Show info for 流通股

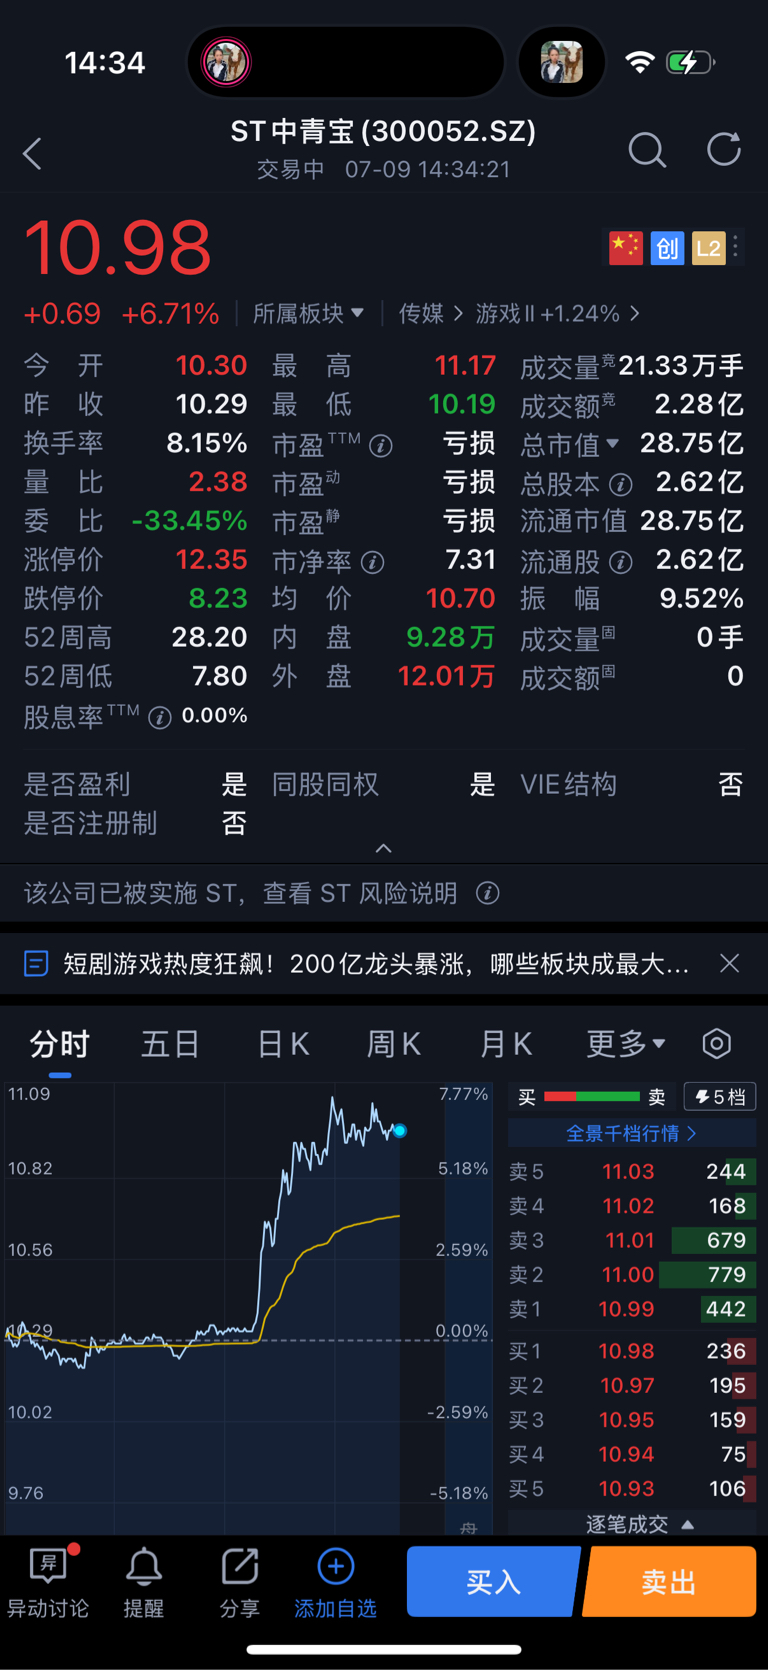(621, 563)
